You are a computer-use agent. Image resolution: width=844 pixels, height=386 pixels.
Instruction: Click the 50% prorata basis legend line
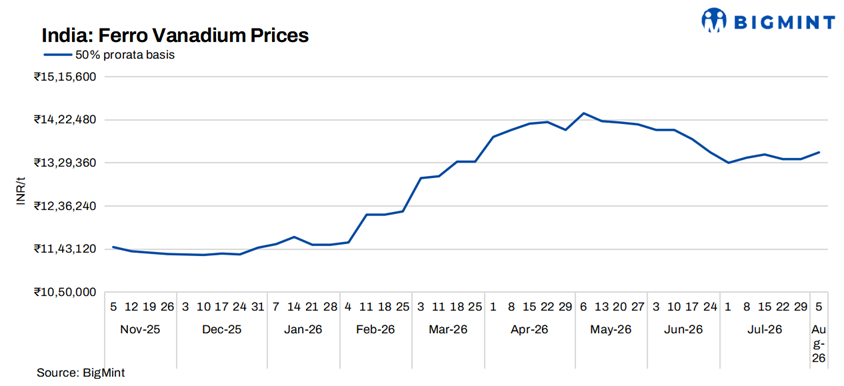(x=58, y=54)
